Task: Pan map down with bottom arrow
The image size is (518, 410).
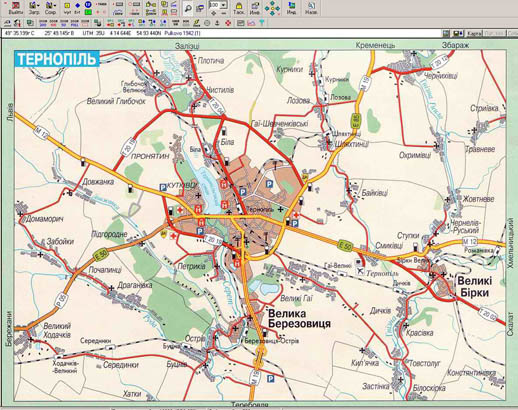Action: (272, 14)
